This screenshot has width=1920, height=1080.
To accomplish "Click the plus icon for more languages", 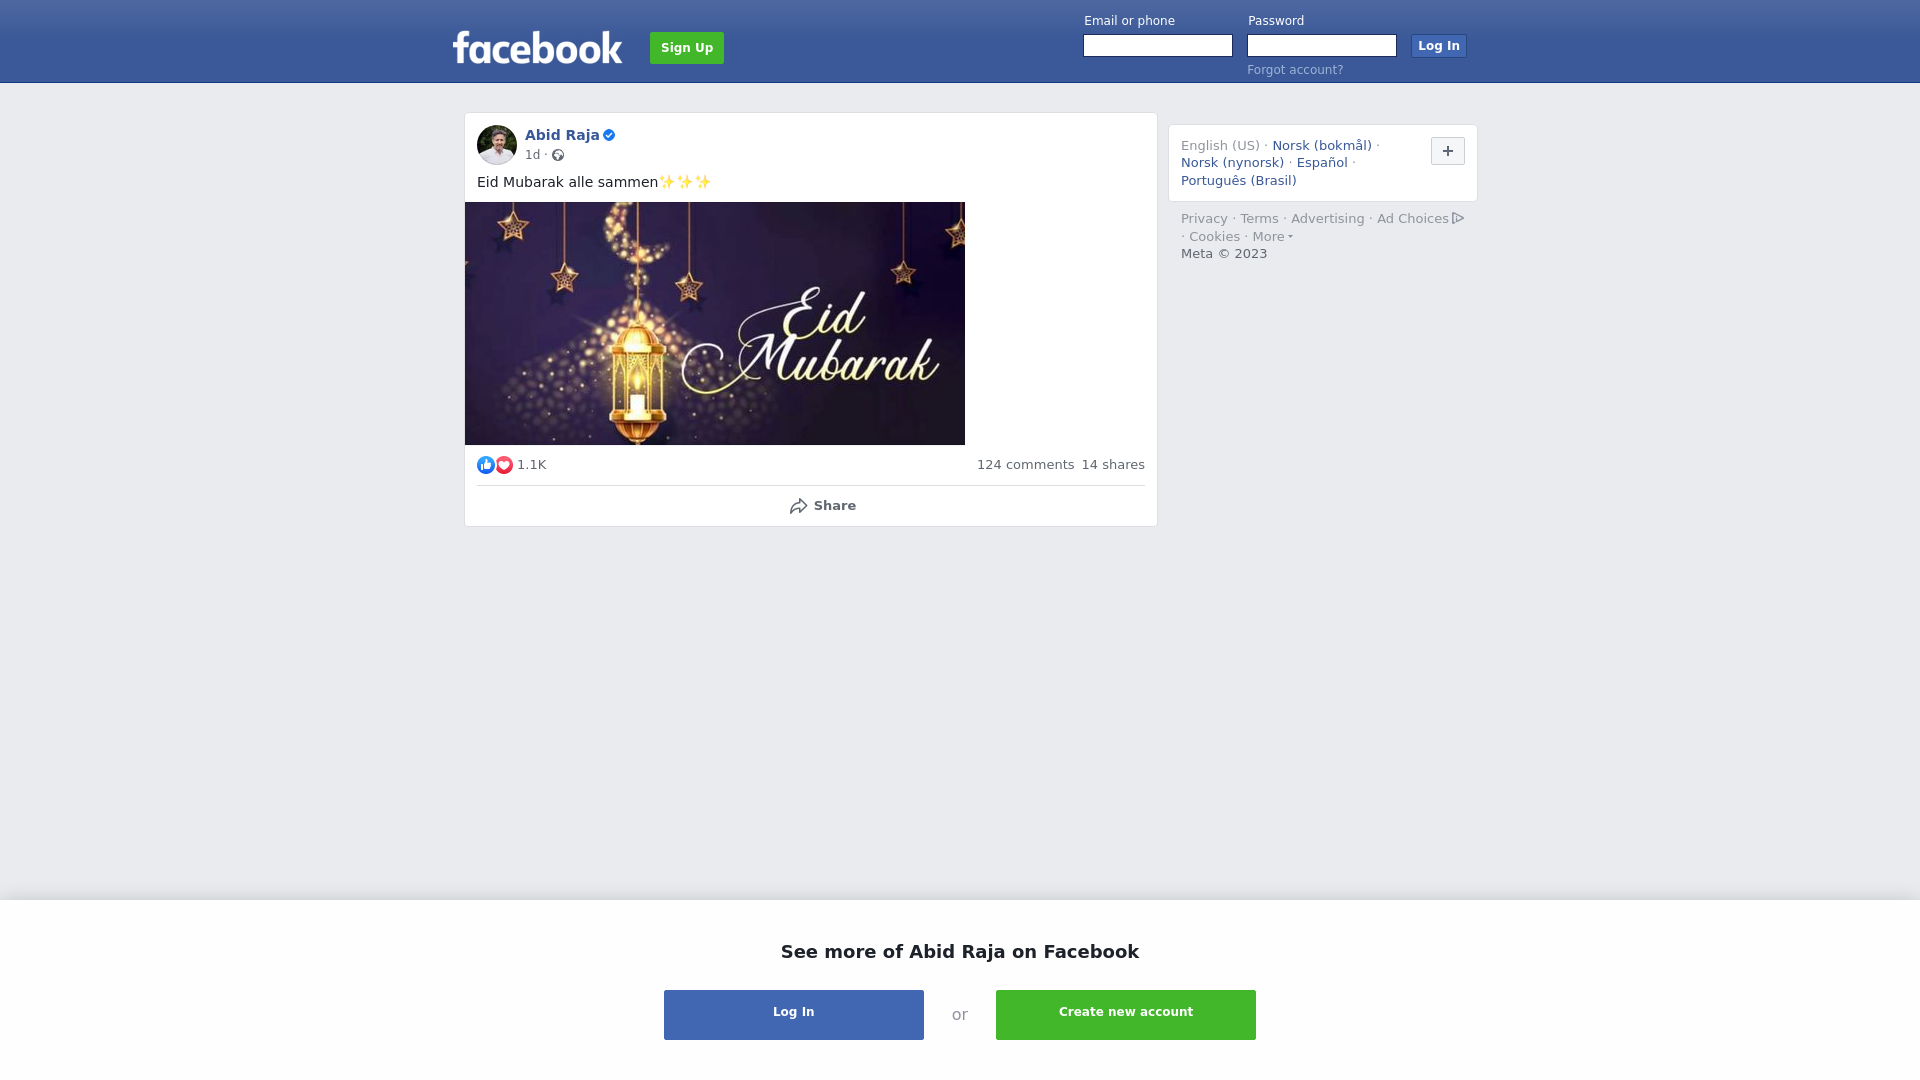I will coord(1448,151).
